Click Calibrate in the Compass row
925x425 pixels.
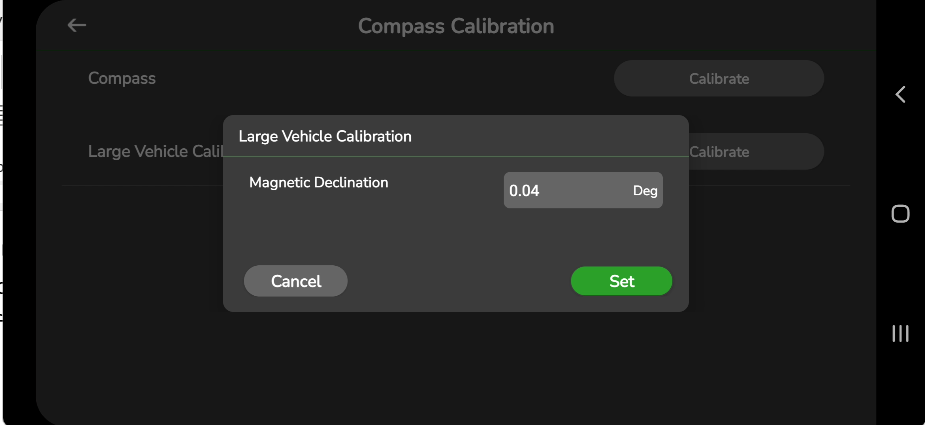pyautogui.click(x=718, y=78)
